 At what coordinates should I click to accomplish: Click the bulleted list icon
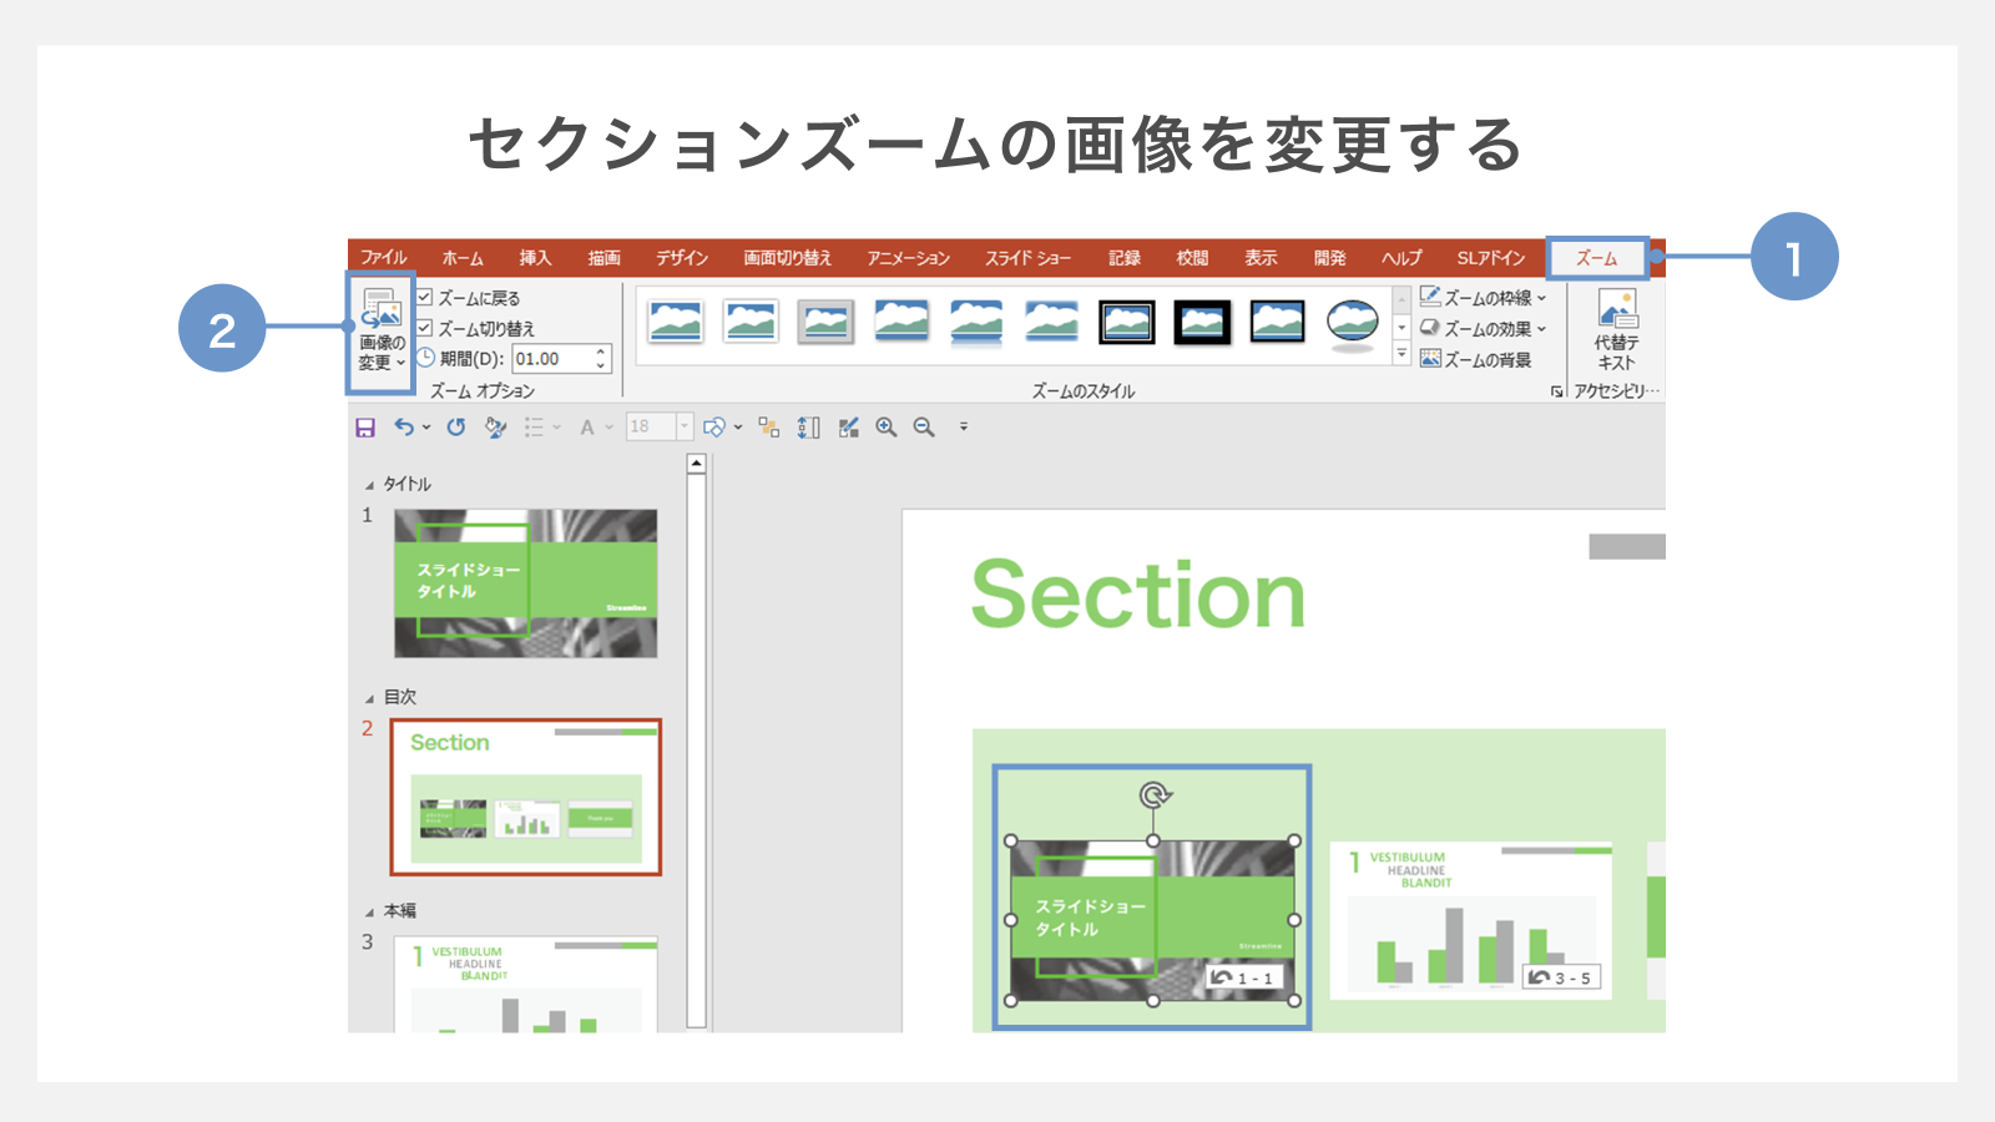click(x=534, y=427)
